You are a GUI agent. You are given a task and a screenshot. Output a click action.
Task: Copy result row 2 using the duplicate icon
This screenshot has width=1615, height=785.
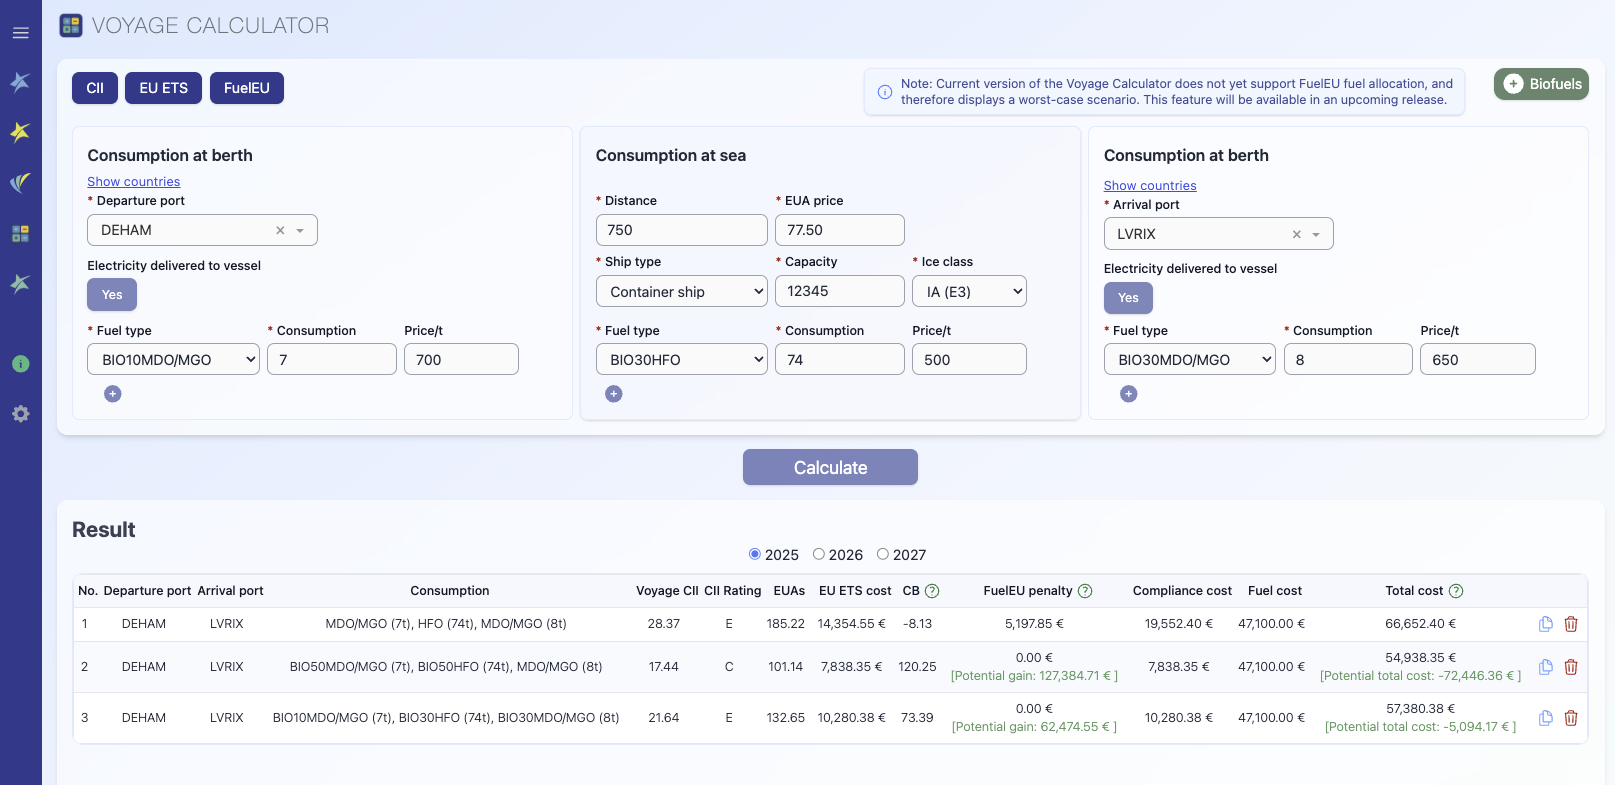point(1545,667)
